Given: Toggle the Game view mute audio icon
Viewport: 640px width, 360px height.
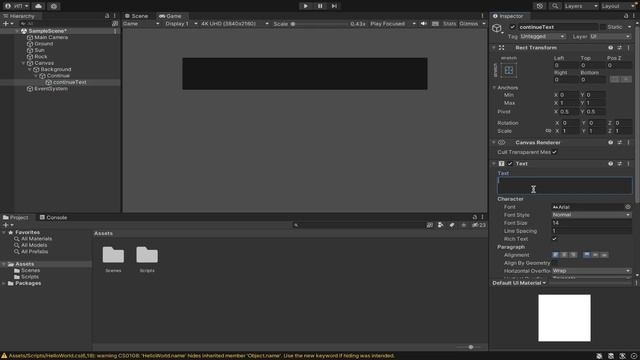Looking at the screenshot, I should tap(424, 24).
